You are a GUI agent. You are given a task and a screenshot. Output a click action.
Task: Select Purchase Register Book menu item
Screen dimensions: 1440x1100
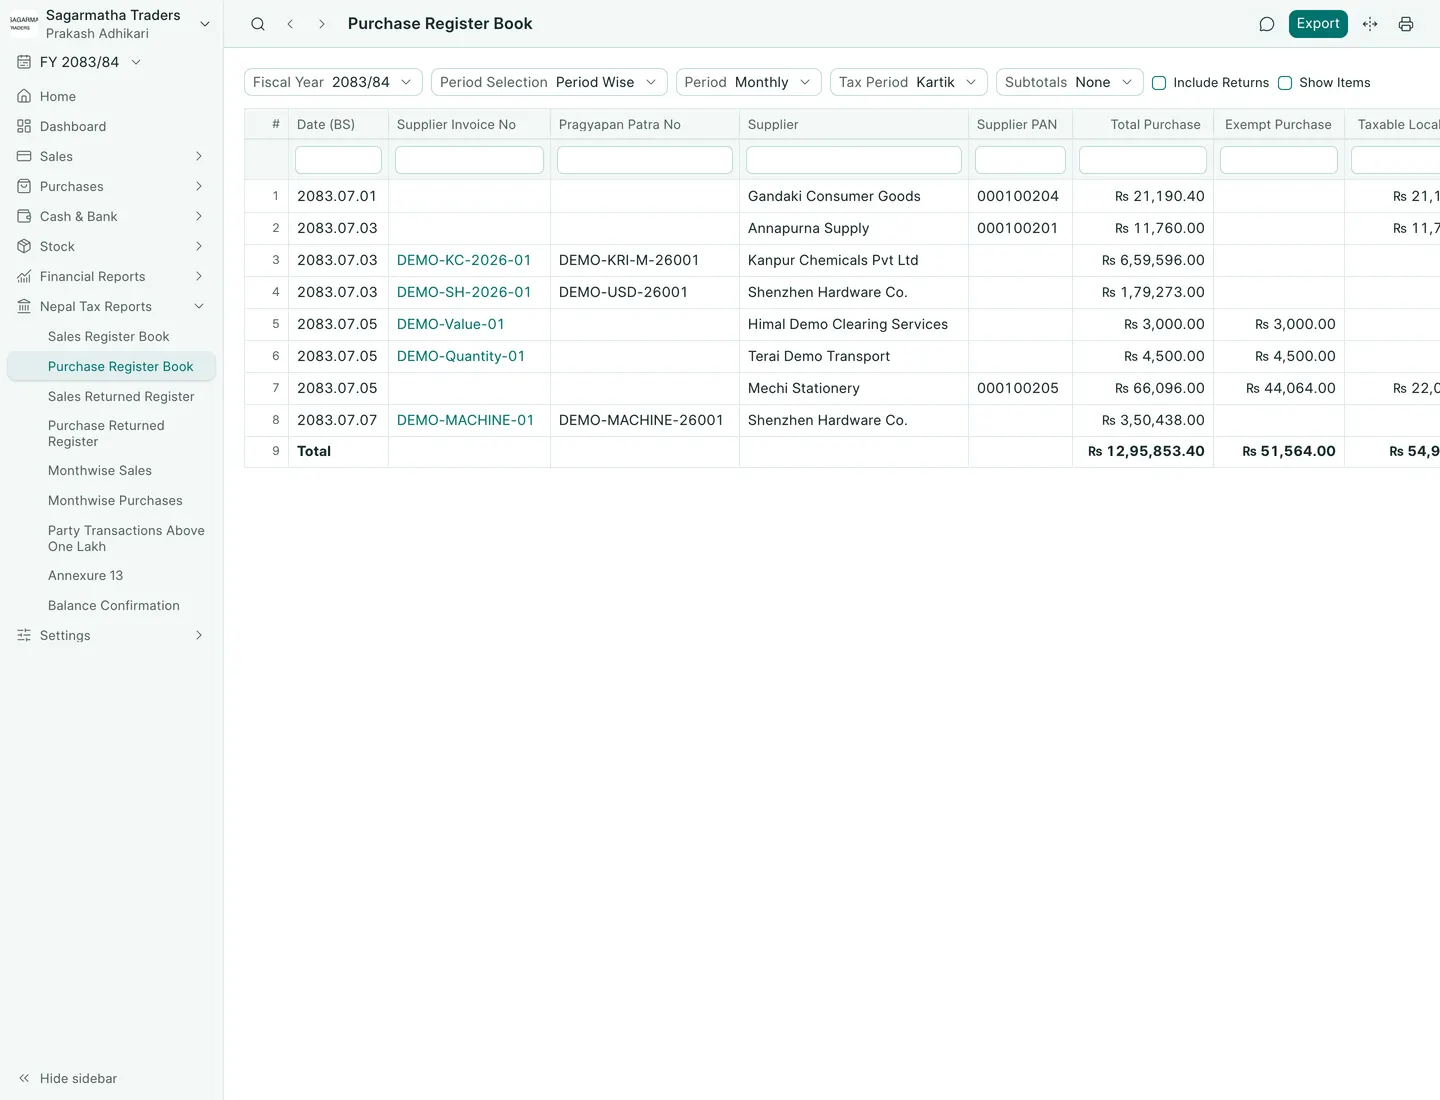click(111, 366)
